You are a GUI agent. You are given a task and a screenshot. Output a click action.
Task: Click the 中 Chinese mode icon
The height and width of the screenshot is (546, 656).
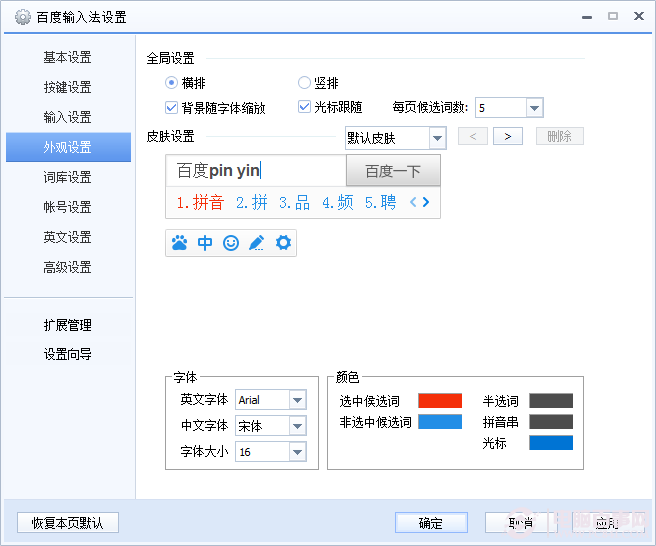pyautogui.click(x=205, y=243)
